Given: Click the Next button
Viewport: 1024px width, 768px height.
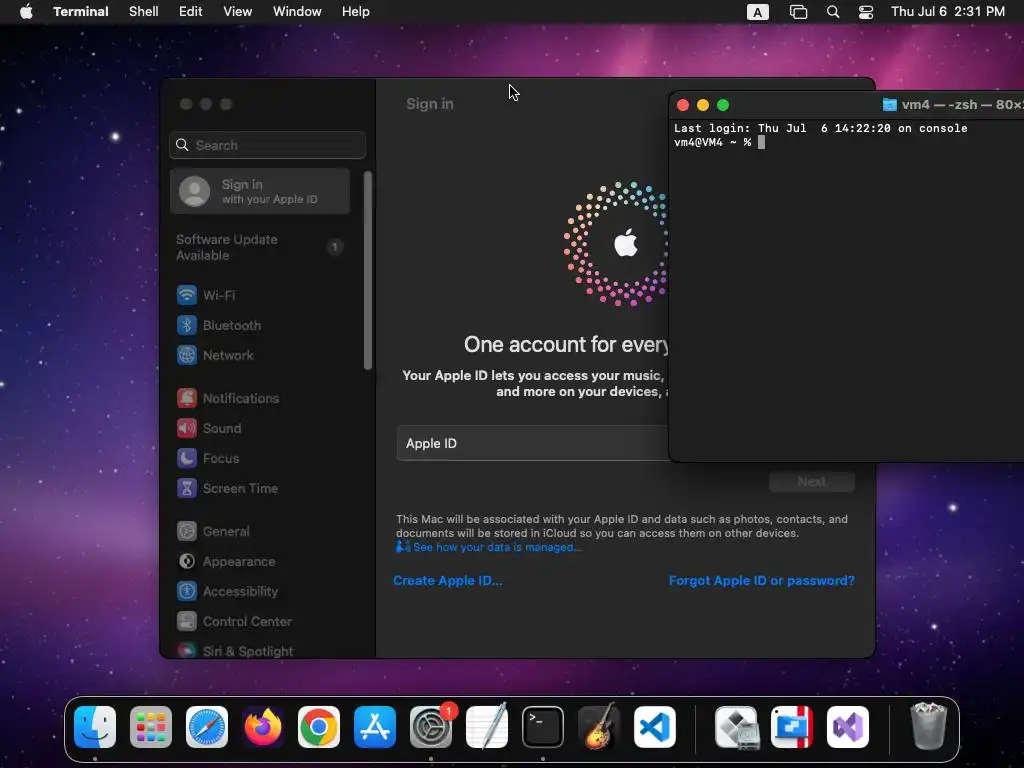Looking at the screenshot, I should click(812, 482).
